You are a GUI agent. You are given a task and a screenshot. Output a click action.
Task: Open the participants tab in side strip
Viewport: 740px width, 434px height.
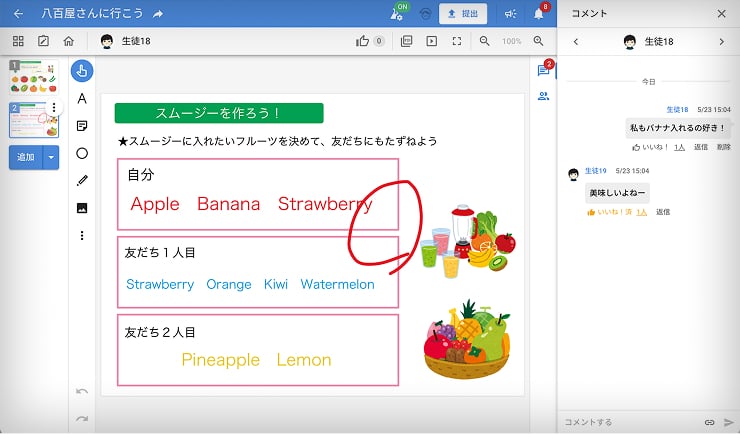tap(543, 96)
